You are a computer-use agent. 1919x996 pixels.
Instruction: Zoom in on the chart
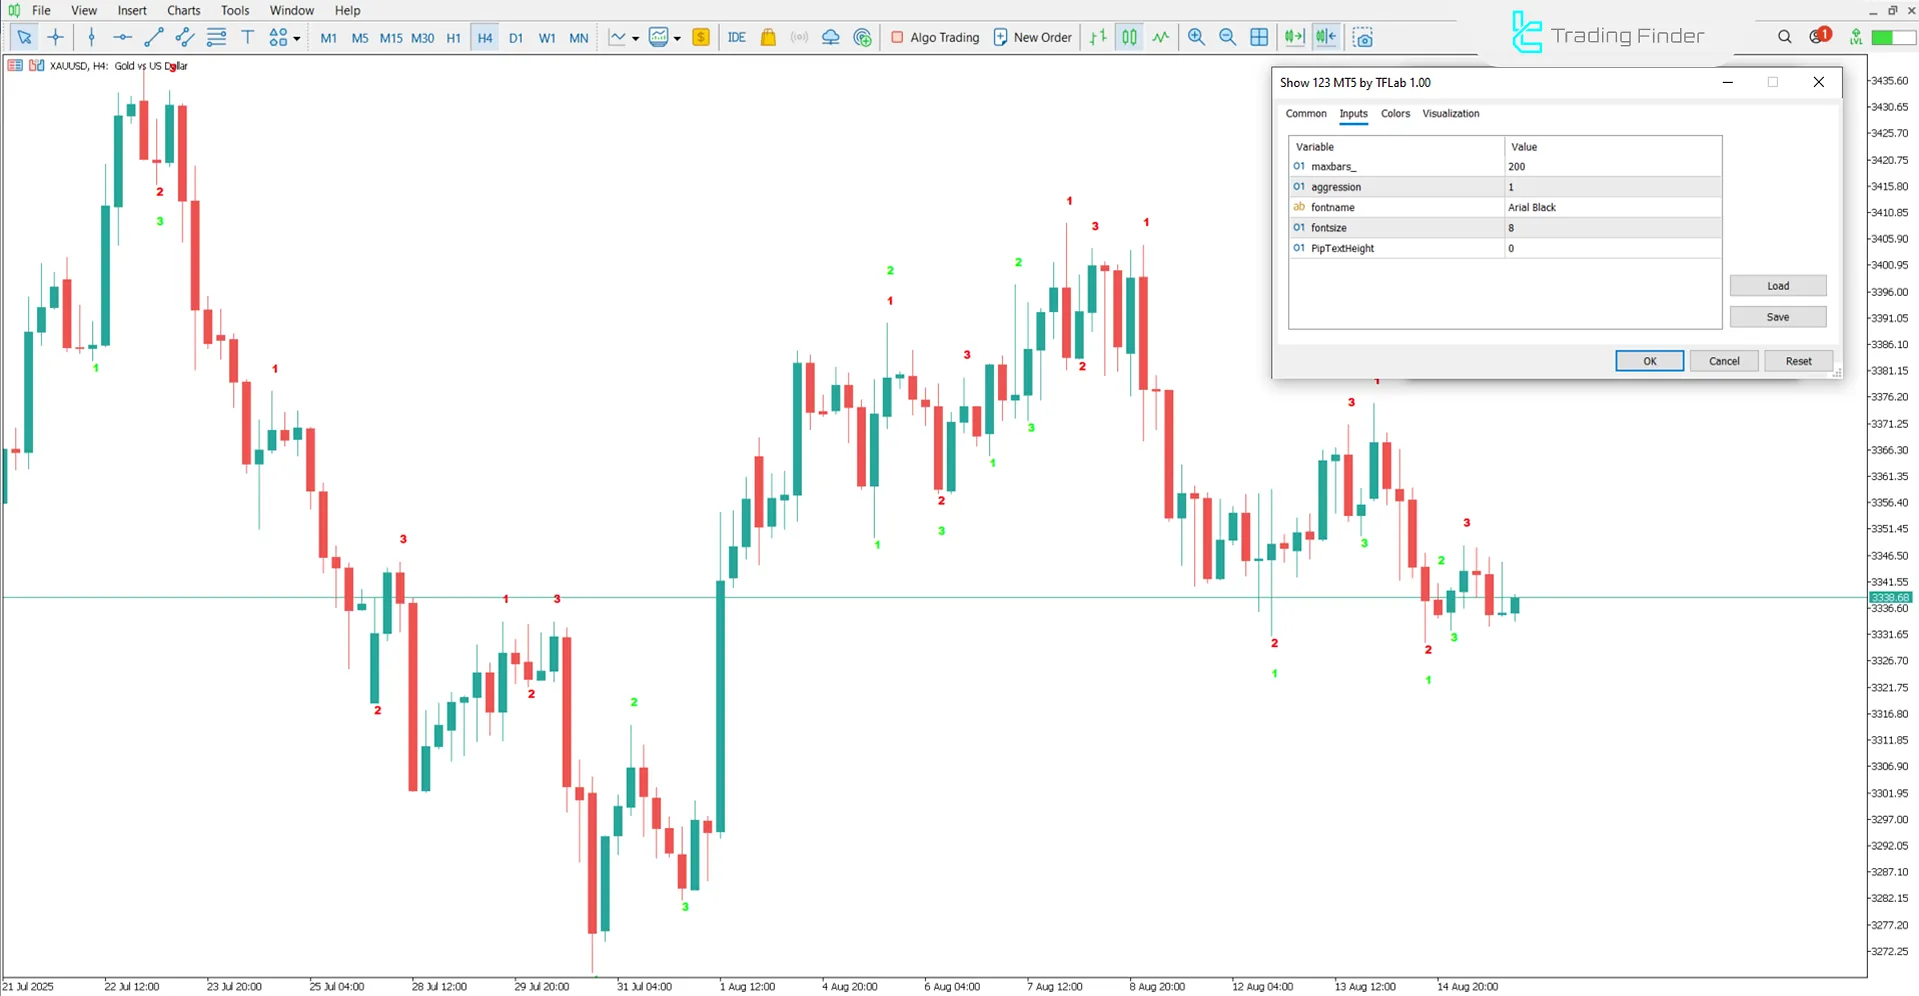[x=1196, y=37]
